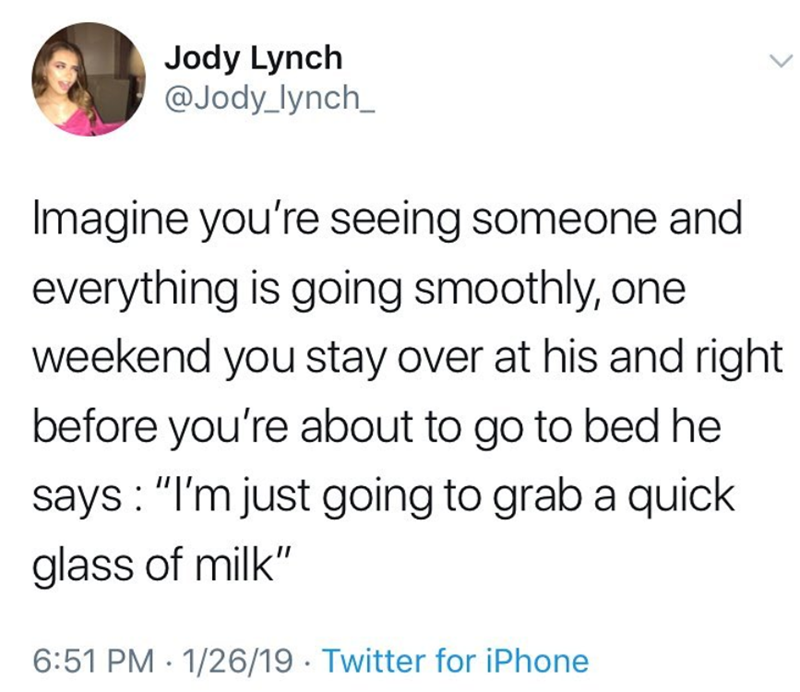
Task: Click the display name Jody Lynch
Action: 253,58
